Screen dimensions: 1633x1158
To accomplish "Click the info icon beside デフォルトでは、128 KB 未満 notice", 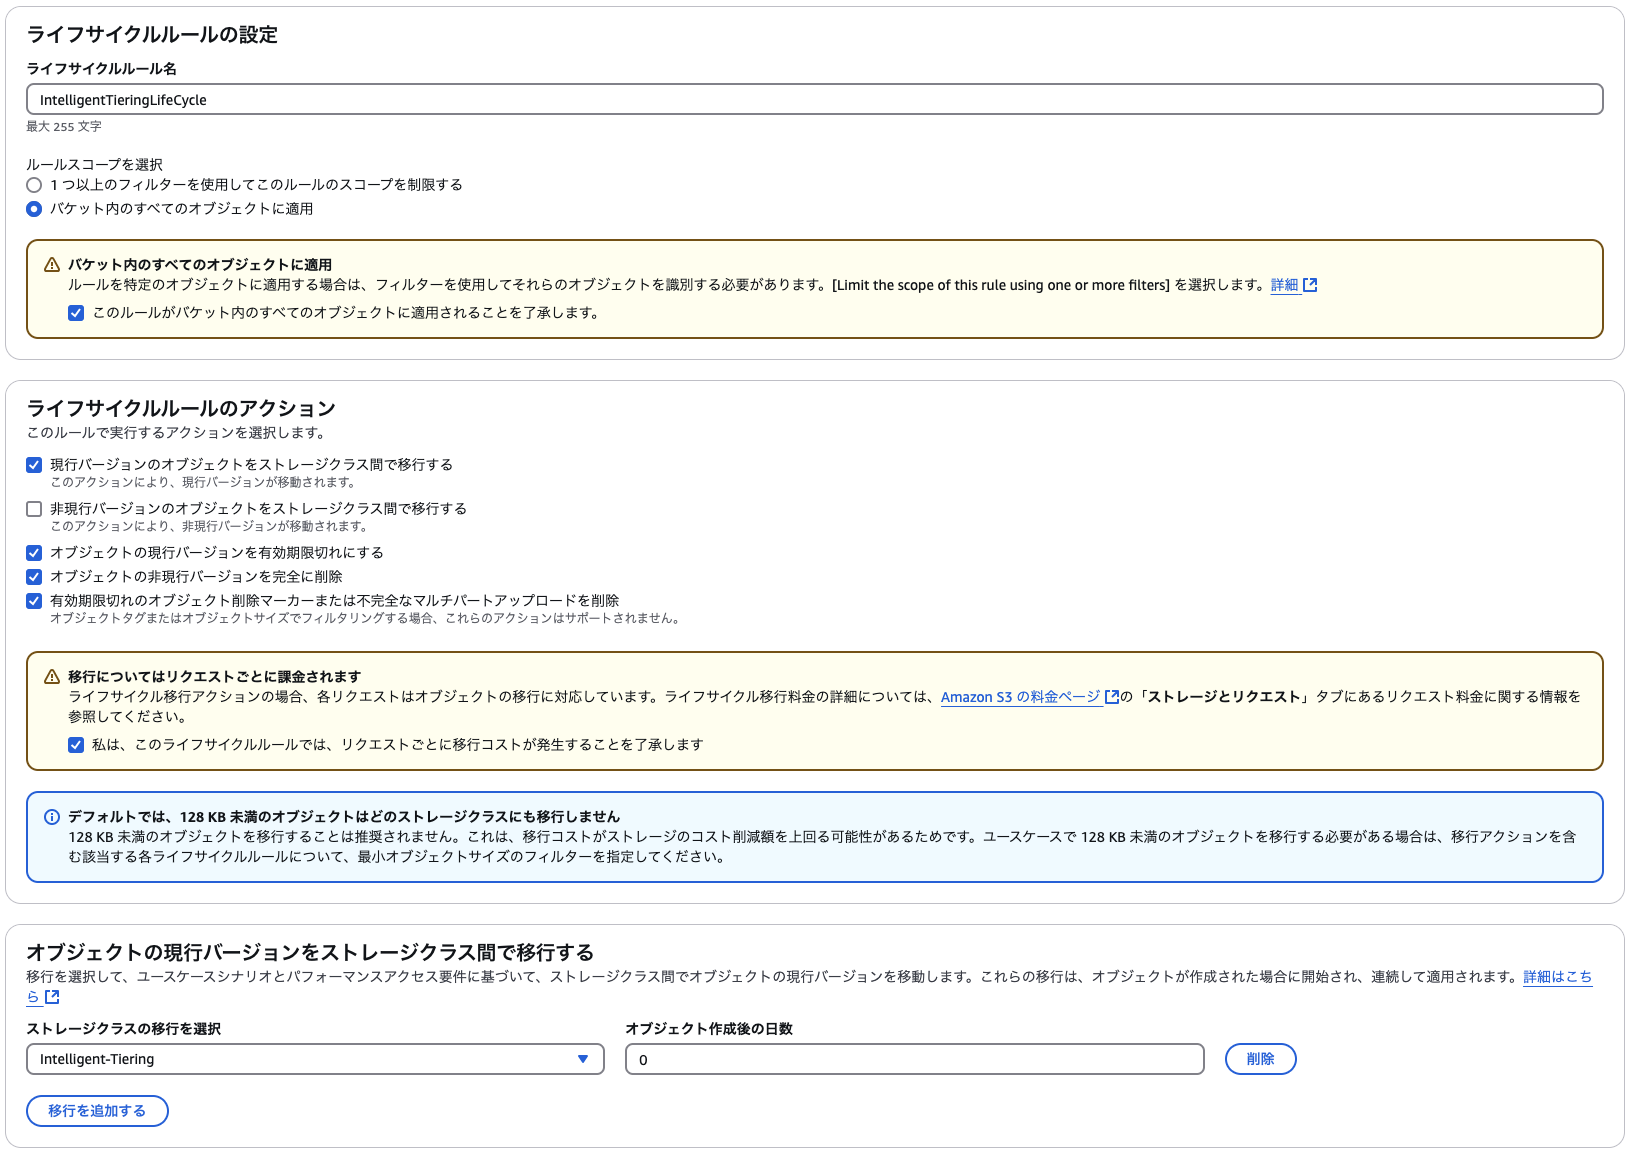I will tap(52, 817).
